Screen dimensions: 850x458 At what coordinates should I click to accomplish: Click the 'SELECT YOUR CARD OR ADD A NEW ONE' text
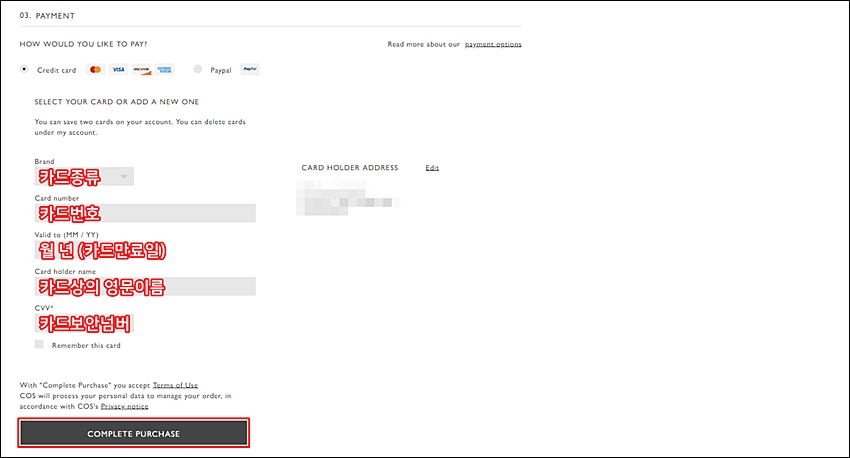tap(117, 102)
